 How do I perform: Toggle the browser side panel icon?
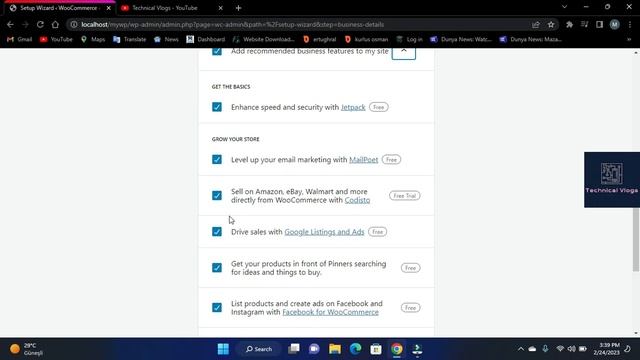click(599, 24)
